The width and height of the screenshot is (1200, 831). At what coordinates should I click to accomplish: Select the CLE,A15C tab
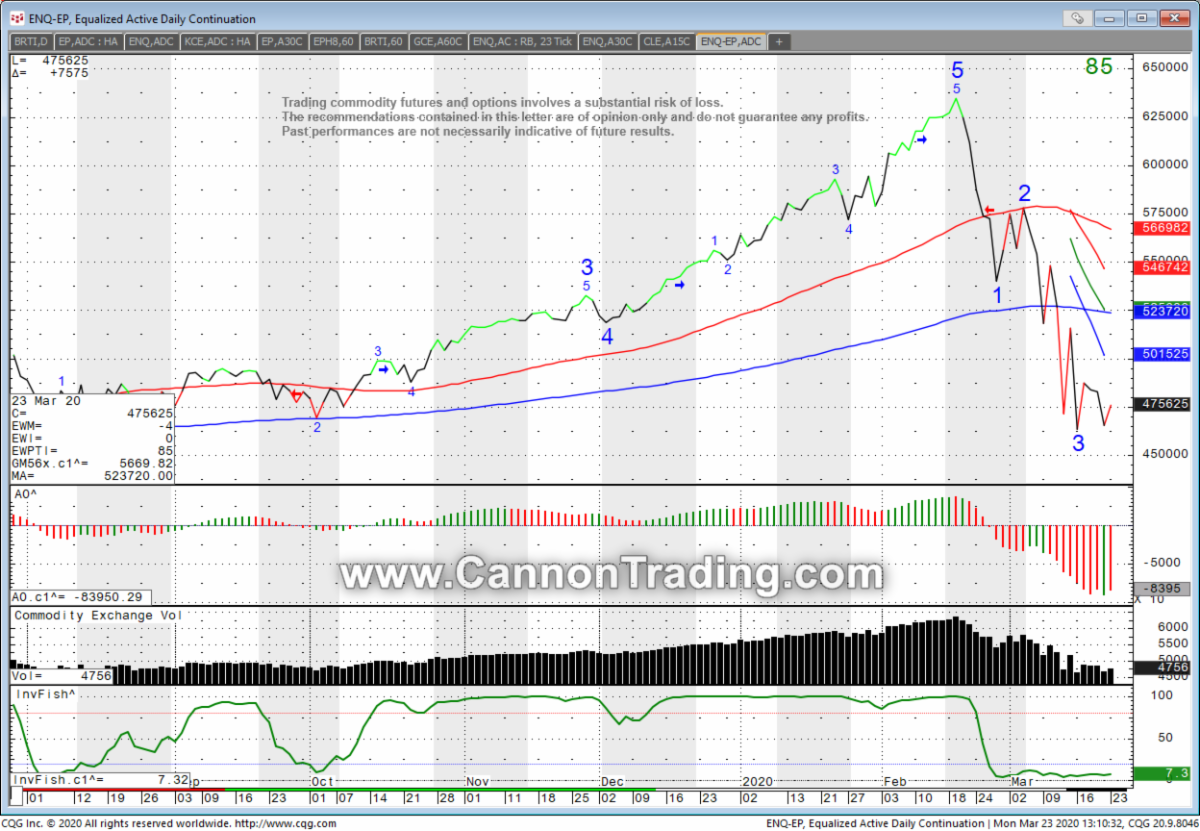tap(667, 41)
